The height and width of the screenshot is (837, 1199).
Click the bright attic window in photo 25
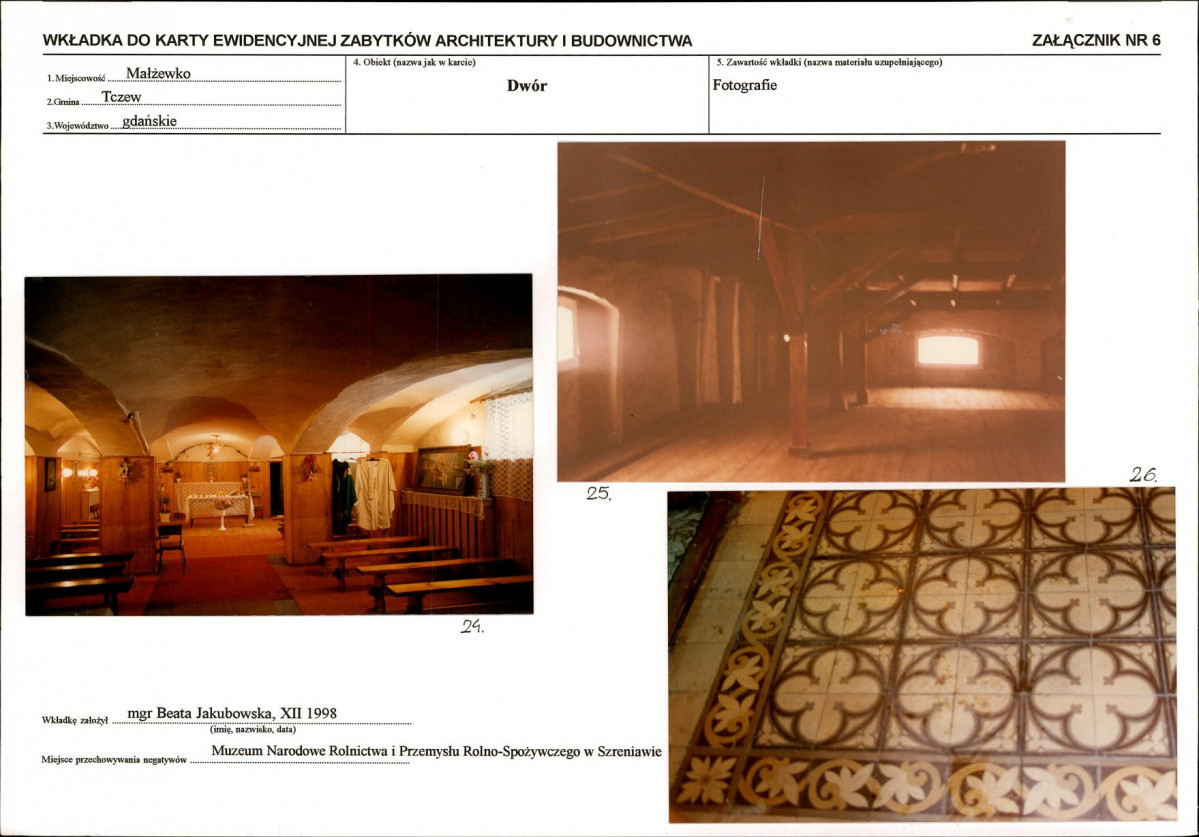[947, 350]
